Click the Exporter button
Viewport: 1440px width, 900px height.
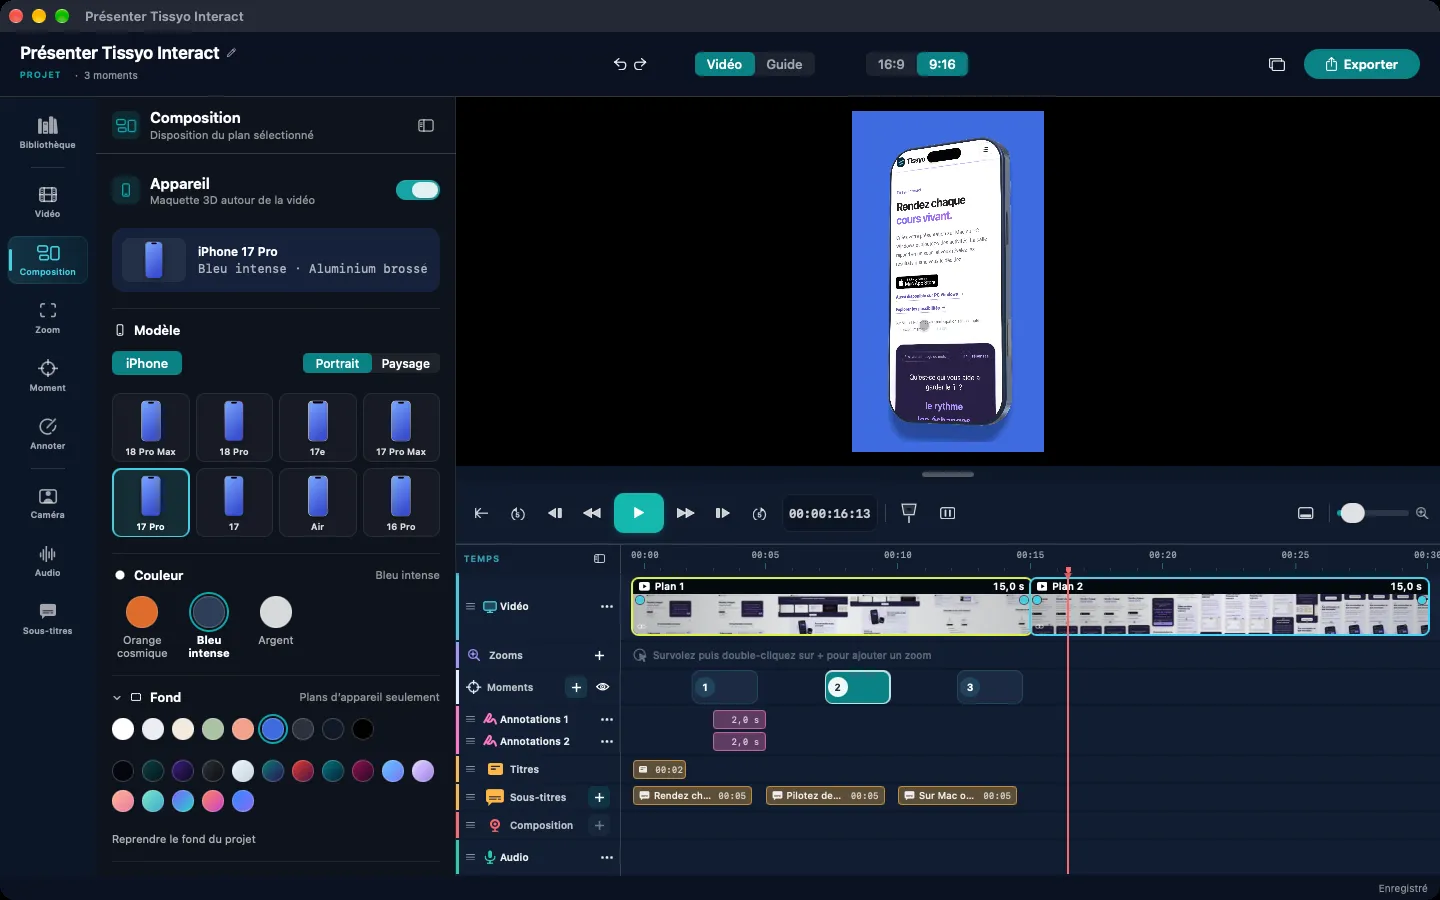click(1361, 64)
